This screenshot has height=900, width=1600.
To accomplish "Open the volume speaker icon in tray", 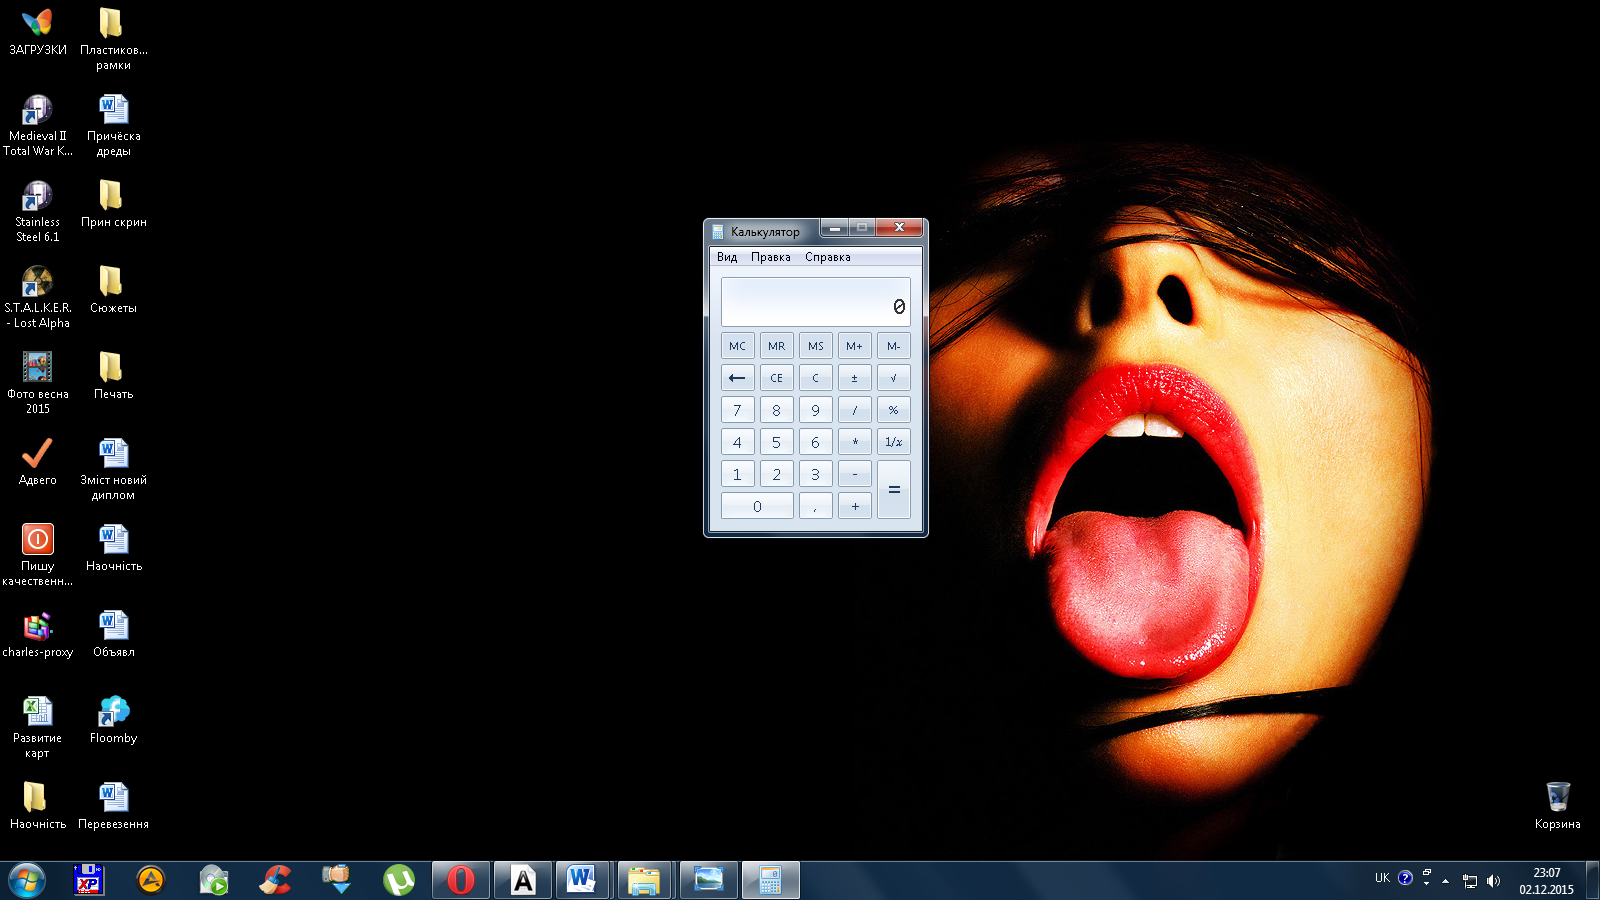I will (x=1493, y=881).
